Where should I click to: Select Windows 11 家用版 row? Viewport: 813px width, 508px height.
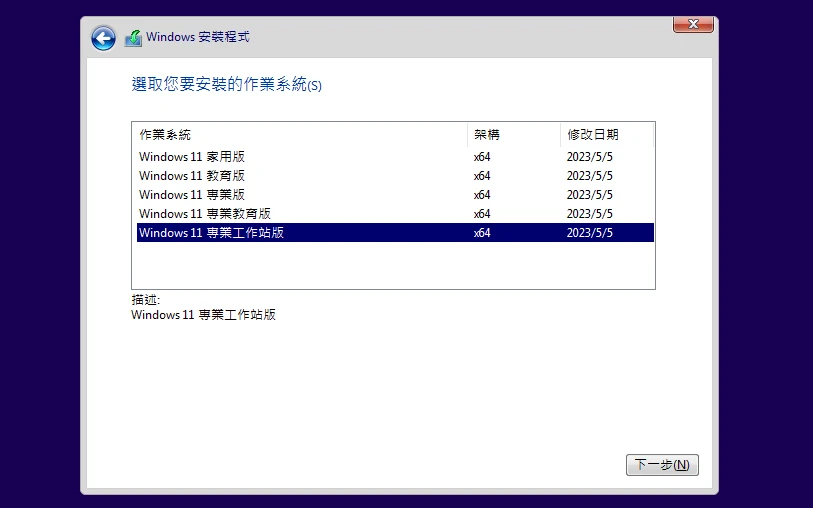click(x=395, y=157)
